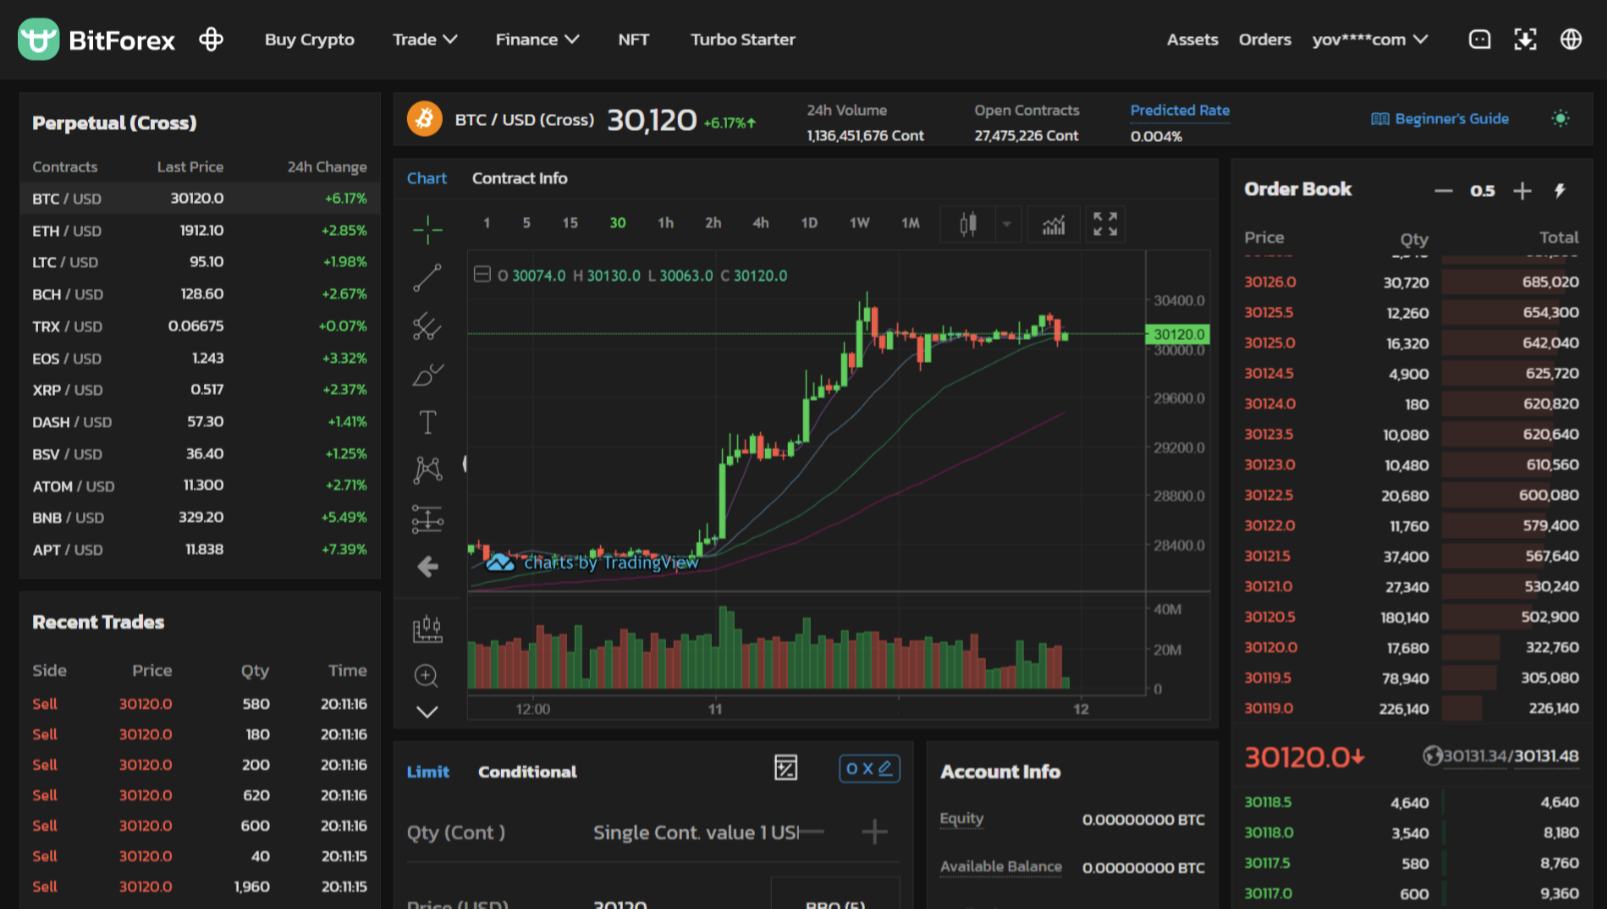The width and height of the screenshot is (1608, 909).
Task: Click the Qty (Cont) input field
Action: pyautogui.click(x=653, y=832)
